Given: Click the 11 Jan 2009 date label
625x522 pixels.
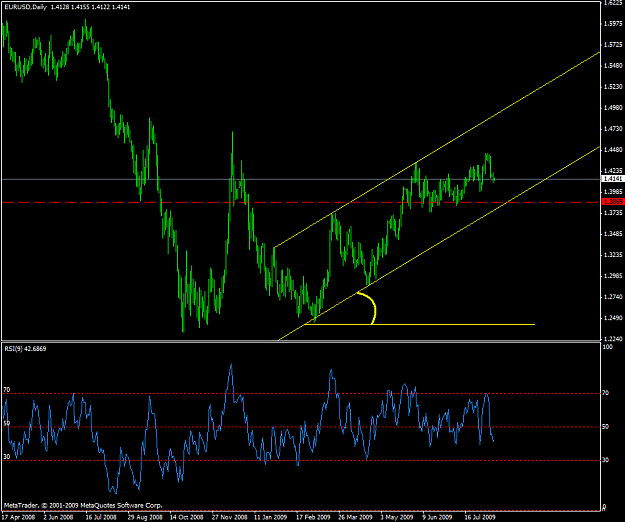Looking at the screenshot, I should coord(271,517).
